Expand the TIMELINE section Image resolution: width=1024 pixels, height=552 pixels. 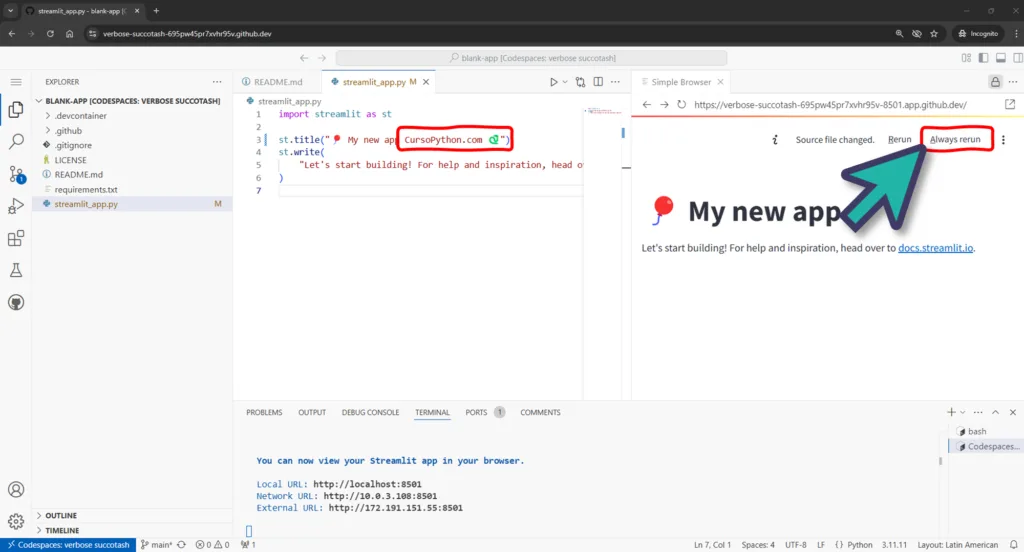(x=61, y=531)
